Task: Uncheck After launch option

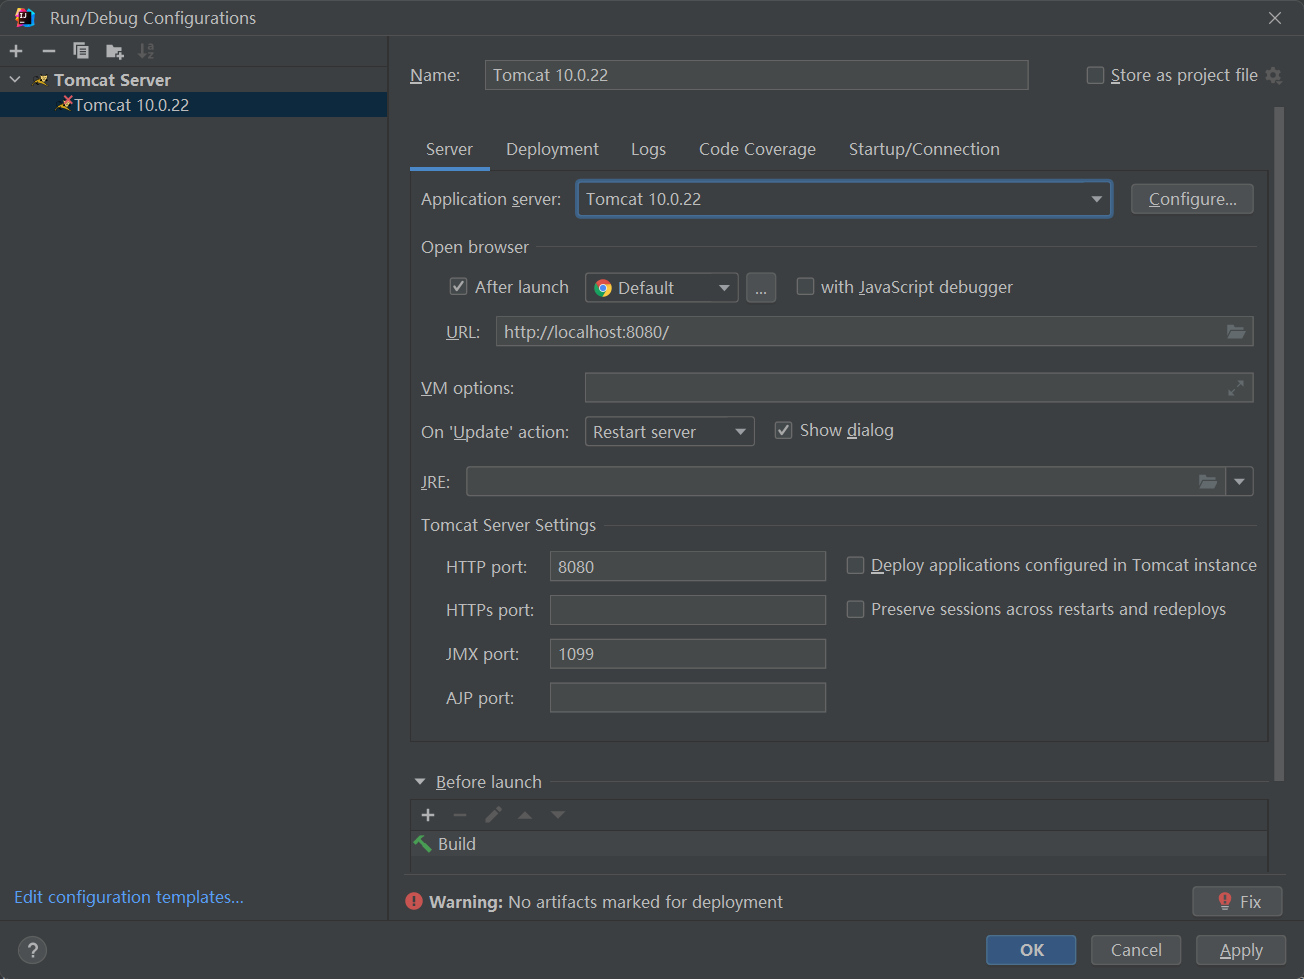Action: click(458, 287)
